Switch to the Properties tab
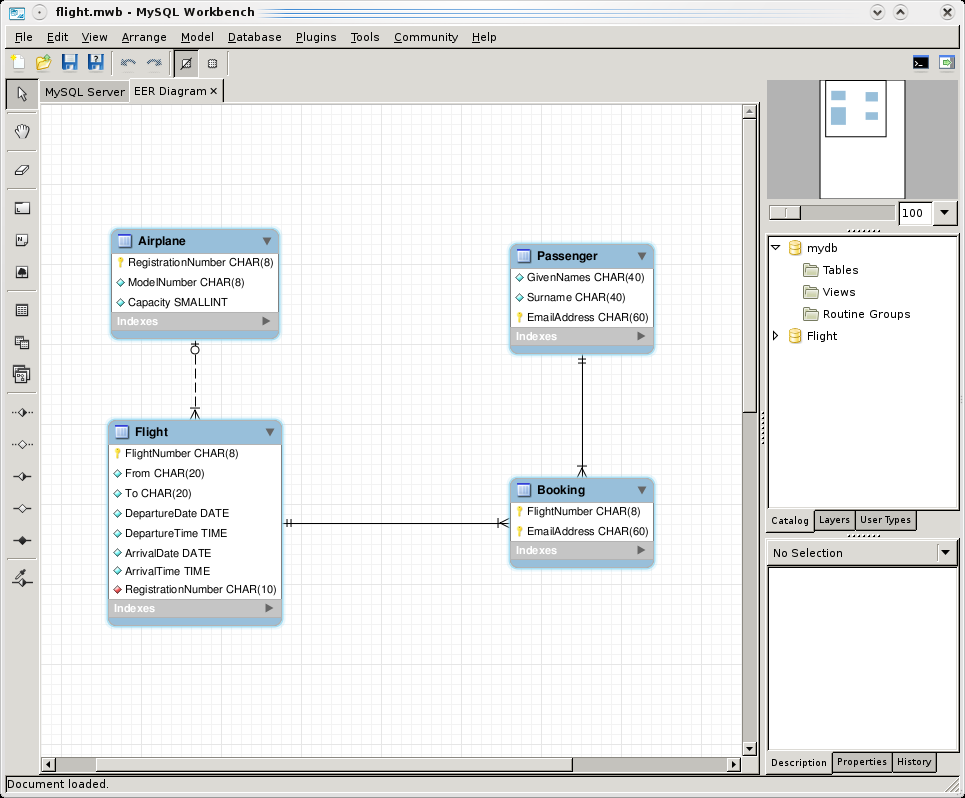Viewport: 965px width, 798px height. pyautogui.click(x=862, y=762)
